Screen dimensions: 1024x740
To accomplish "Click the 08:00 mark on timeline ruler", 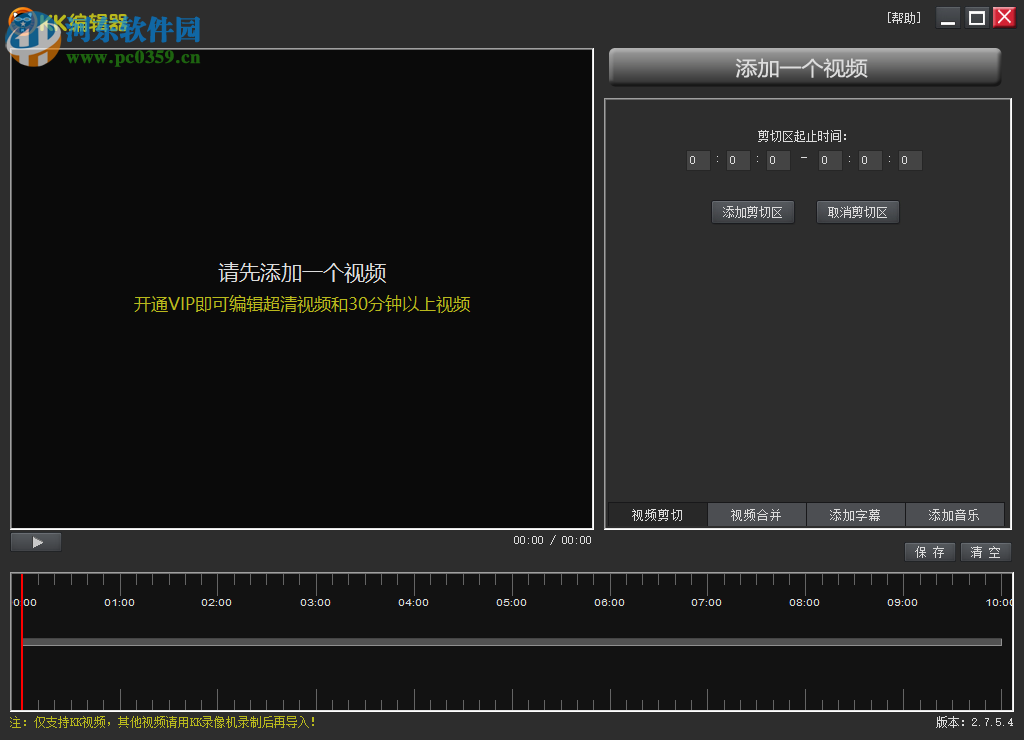I will click(804, 602).
